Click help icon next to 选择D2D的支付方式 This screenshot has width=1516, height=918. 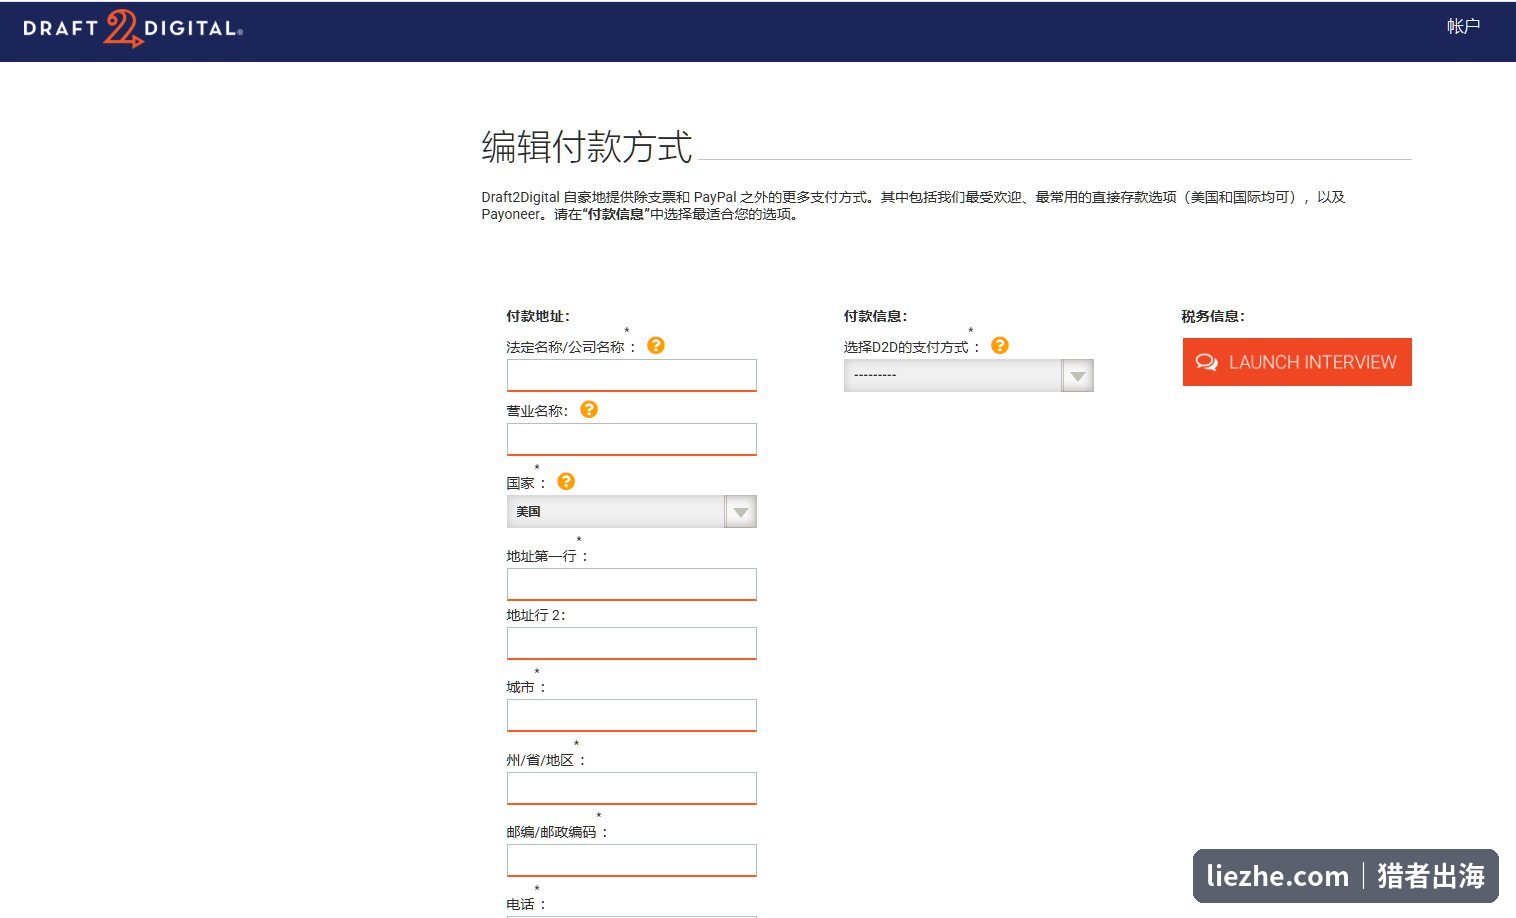pos(1000,345)
